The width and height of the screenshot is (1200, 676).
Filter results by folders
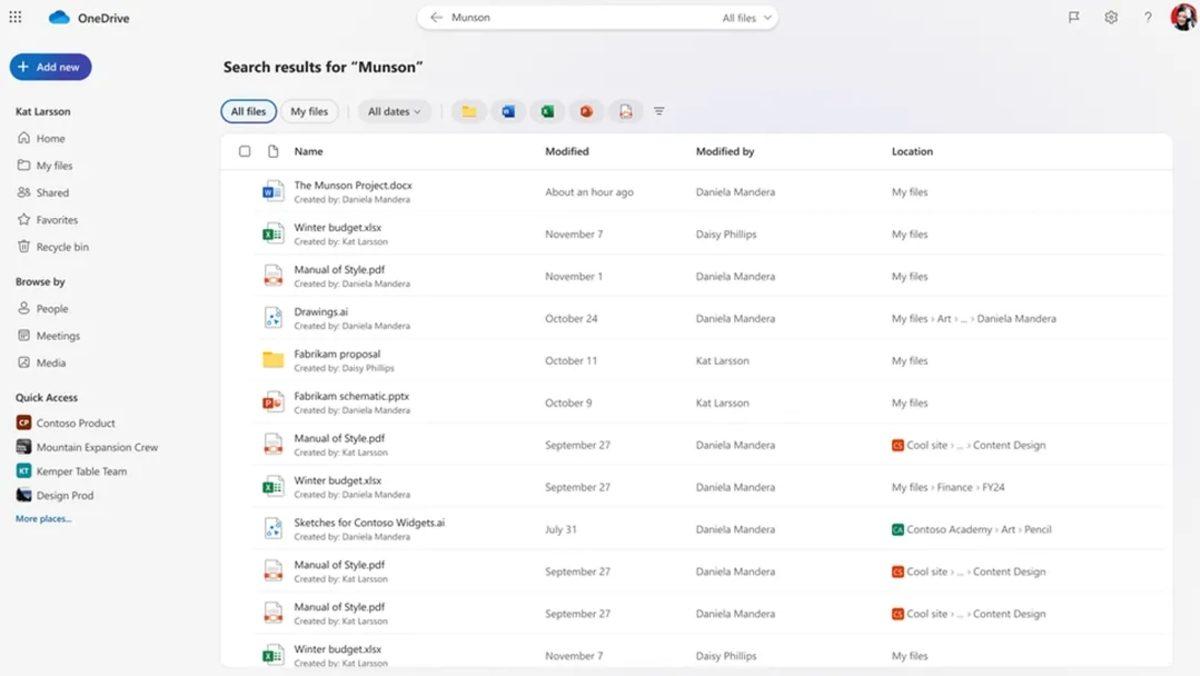tap(469, 111)
